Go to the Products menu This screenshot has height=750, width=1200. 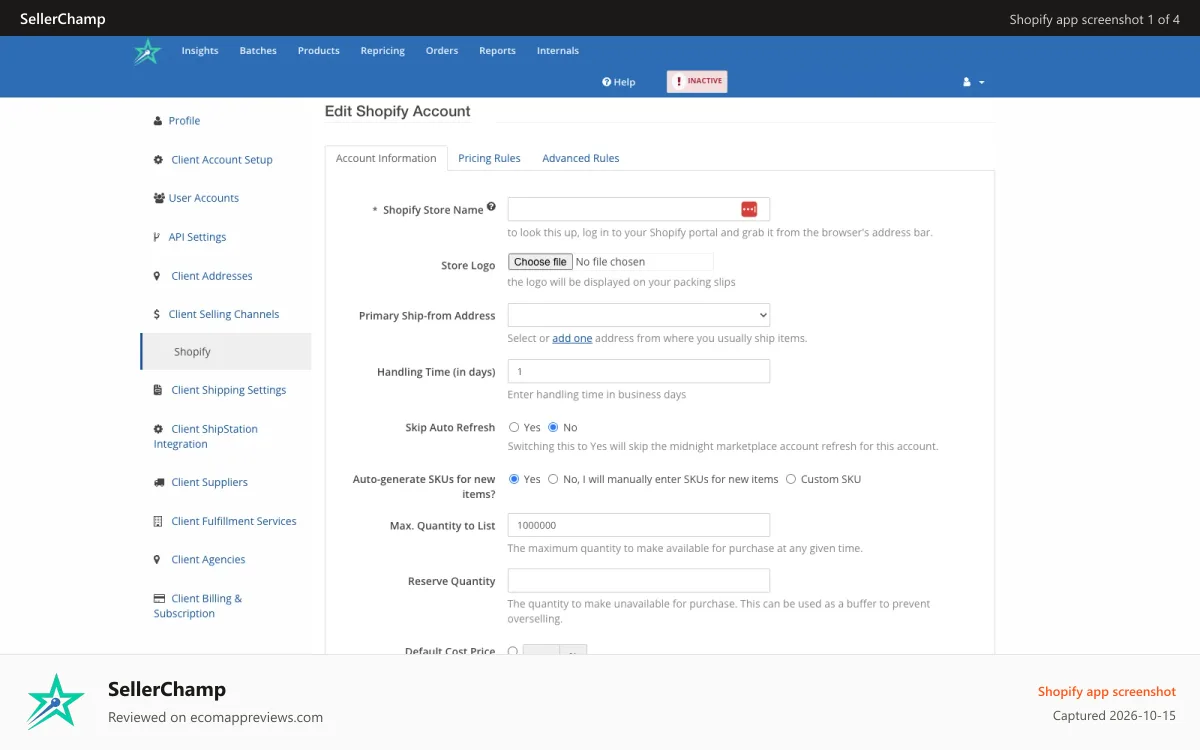coord(319,51)
